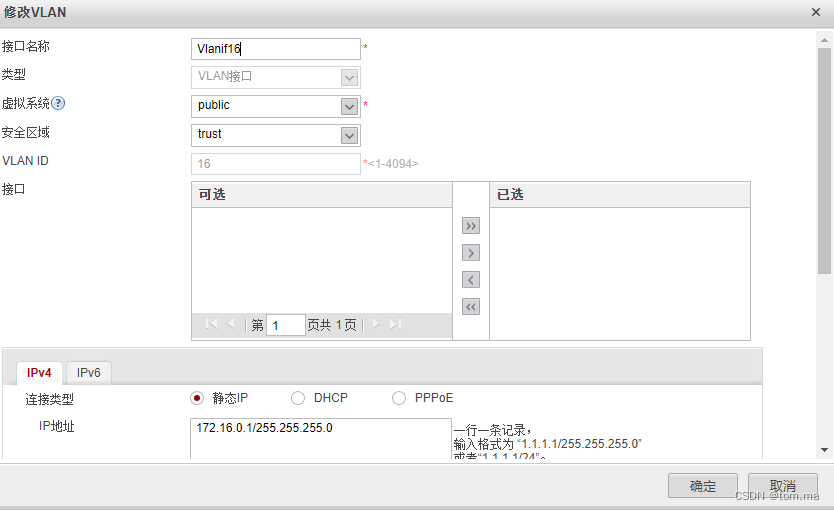
Task: Go to first page of available interfaces
Action: point(211,324)
